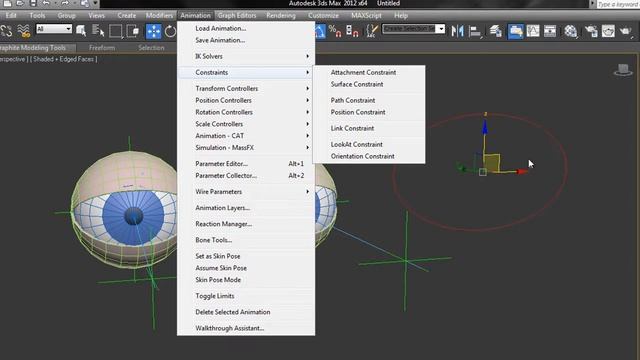Viewport: 640px width, 360px height.
Task: Toggle the Spinner Snap icon
Action: tap(352, 31)
